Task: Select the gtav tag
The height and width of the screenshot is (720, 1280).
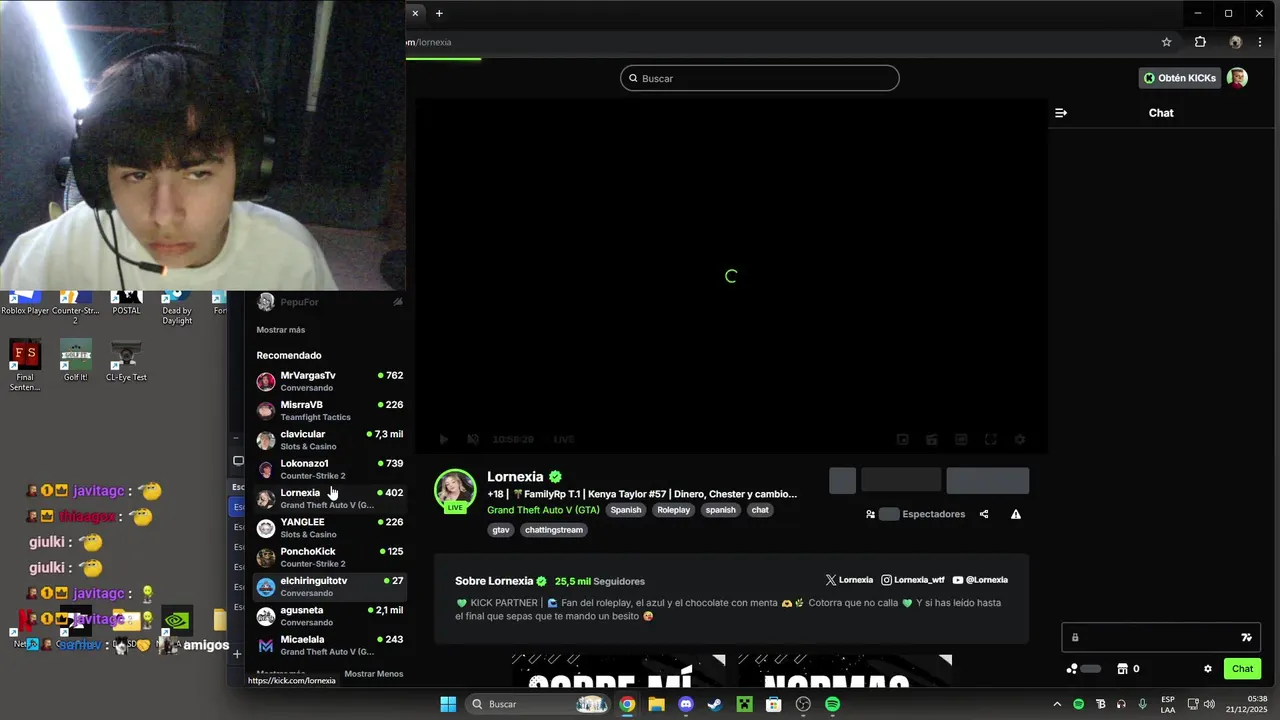Action: coord(501,530)
